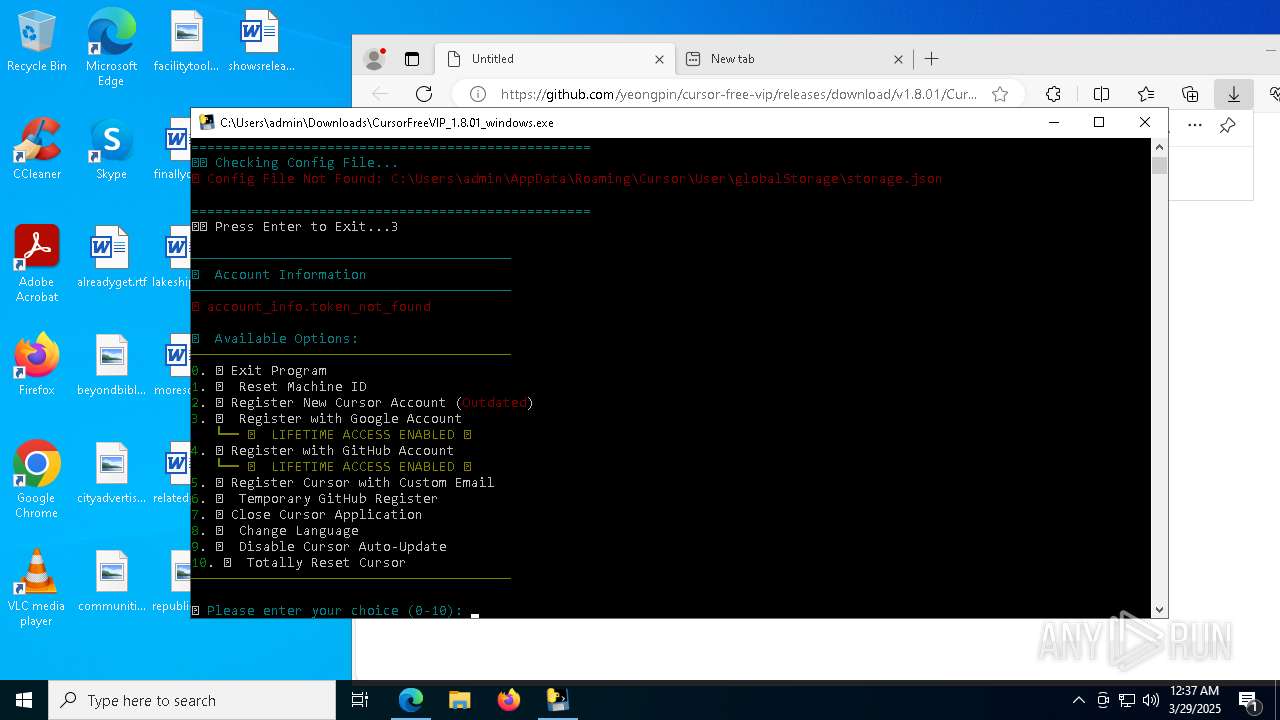Click the 'Reset Machine ID' option text
The width and height of the screenshot is (1280, 720).
click(x=302, y=386)
